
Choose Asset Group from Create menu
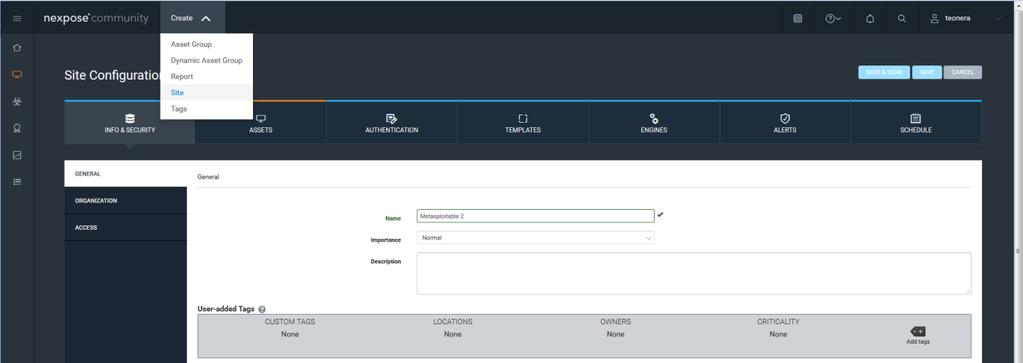pos(206,44)
